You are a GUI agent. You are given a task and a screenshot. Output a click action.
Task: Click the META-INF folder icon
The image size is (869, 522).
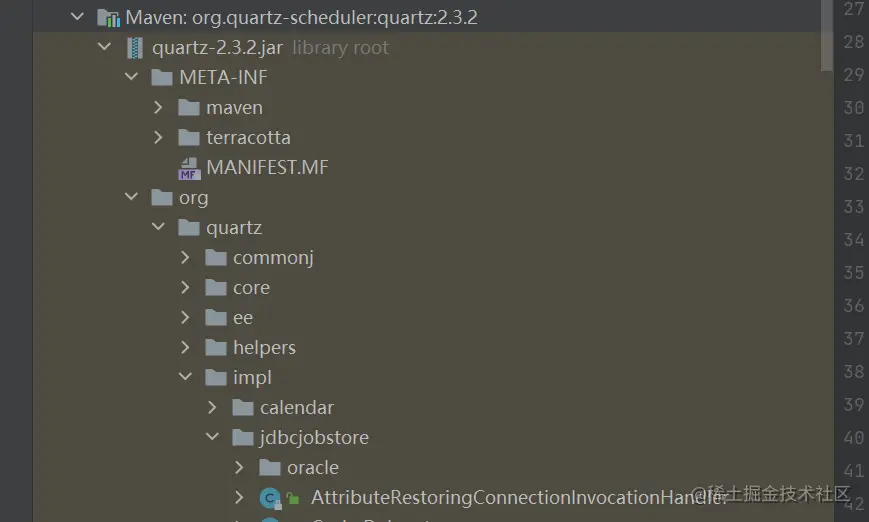pos(162,78)
